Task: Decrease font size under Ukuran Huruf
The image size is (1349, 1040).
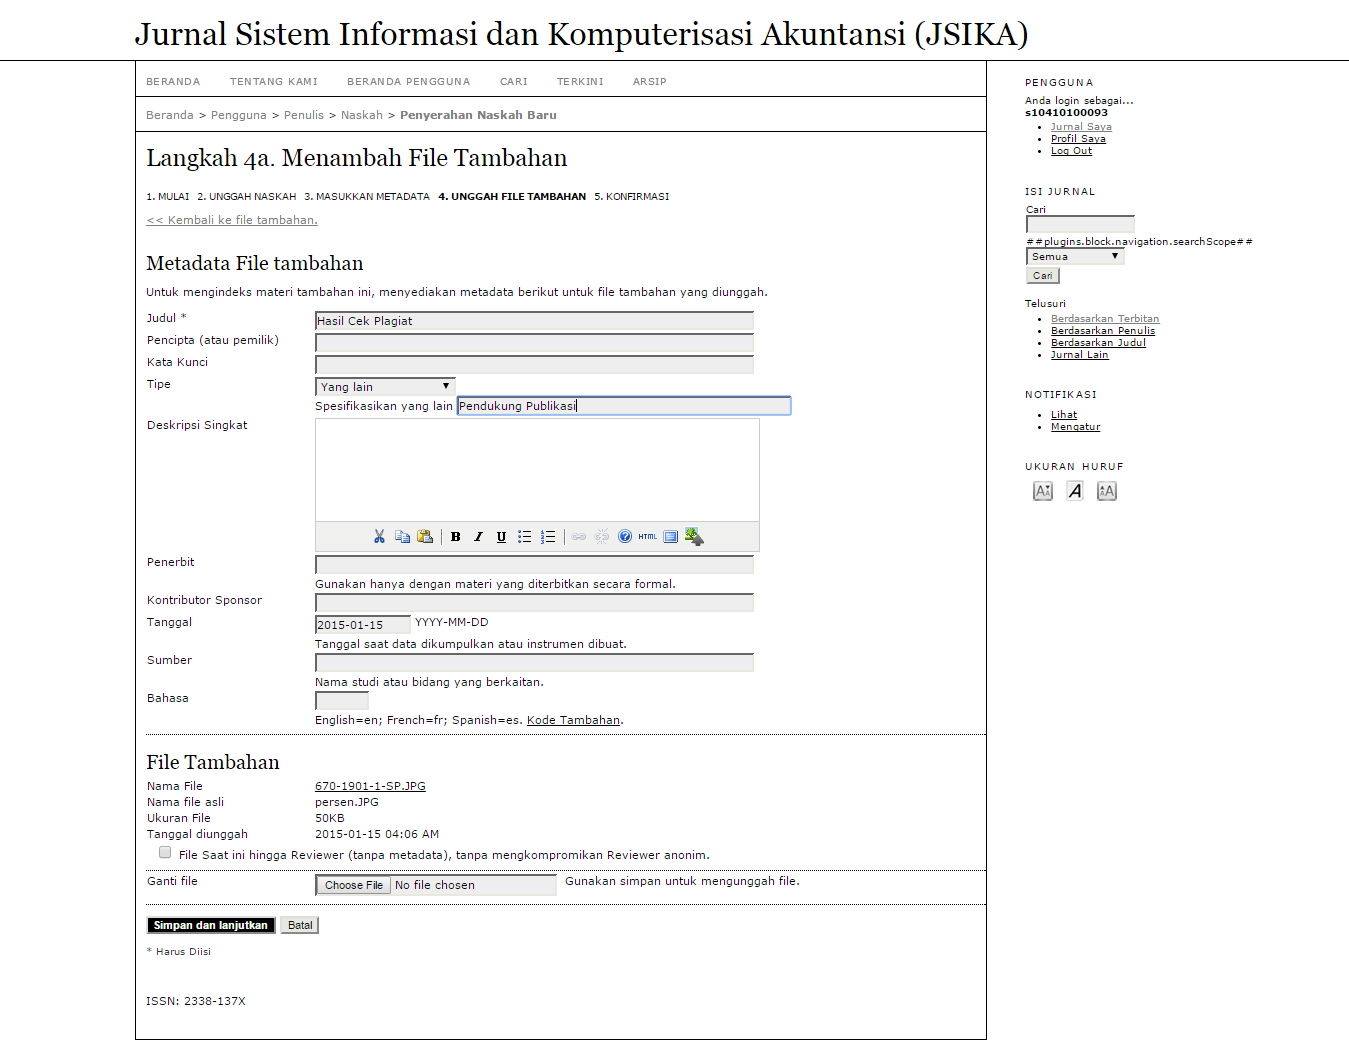Action: 1043,491
